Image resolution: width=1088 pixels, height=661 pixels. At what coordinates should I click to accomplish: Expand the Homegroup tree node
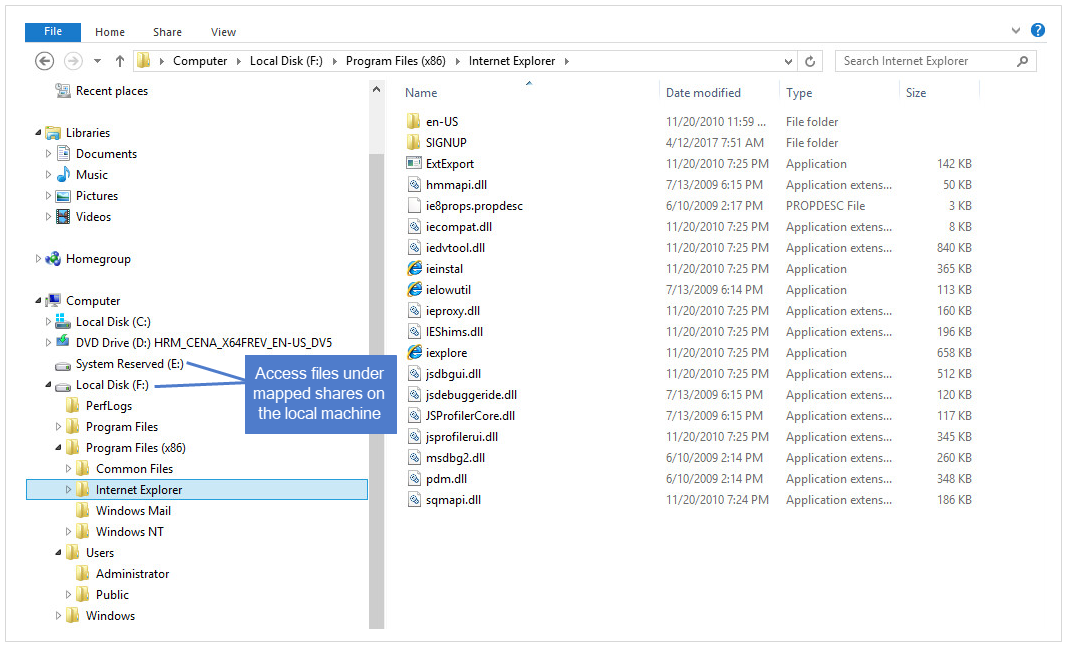tap(38, 259)
